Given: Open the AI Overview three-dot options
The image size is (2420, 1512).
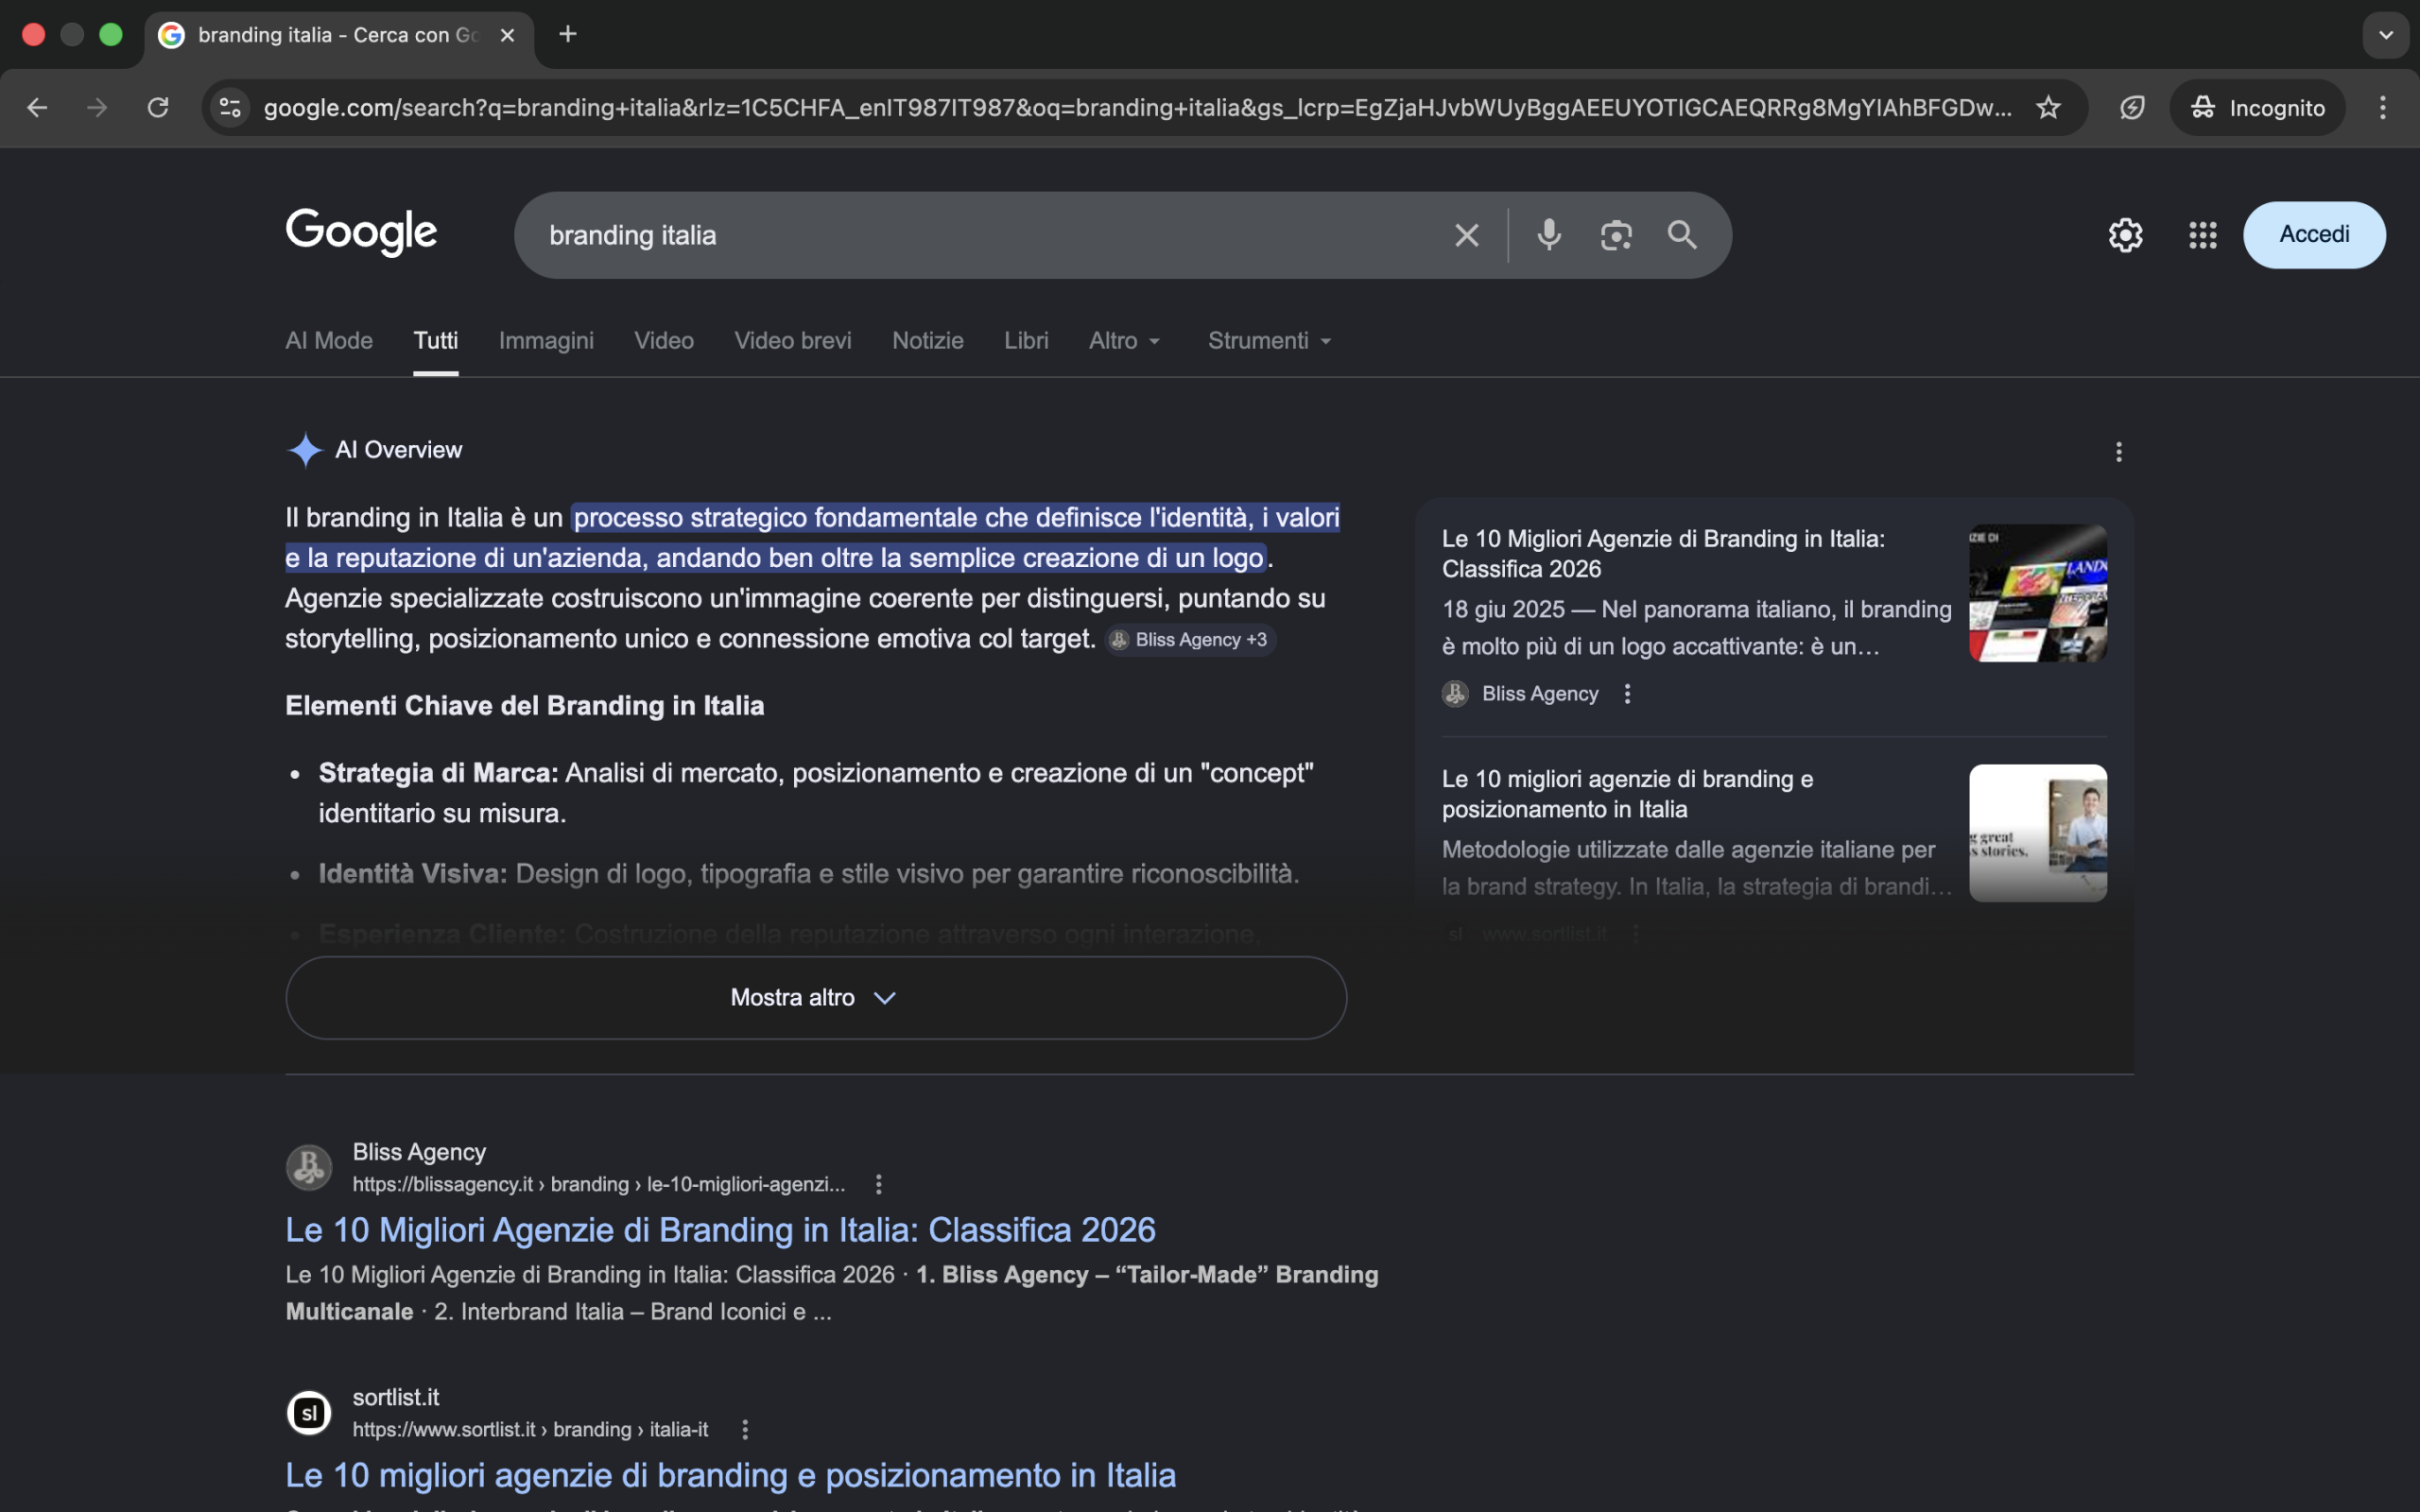Looking at the screenshot, I should 2118,452.
